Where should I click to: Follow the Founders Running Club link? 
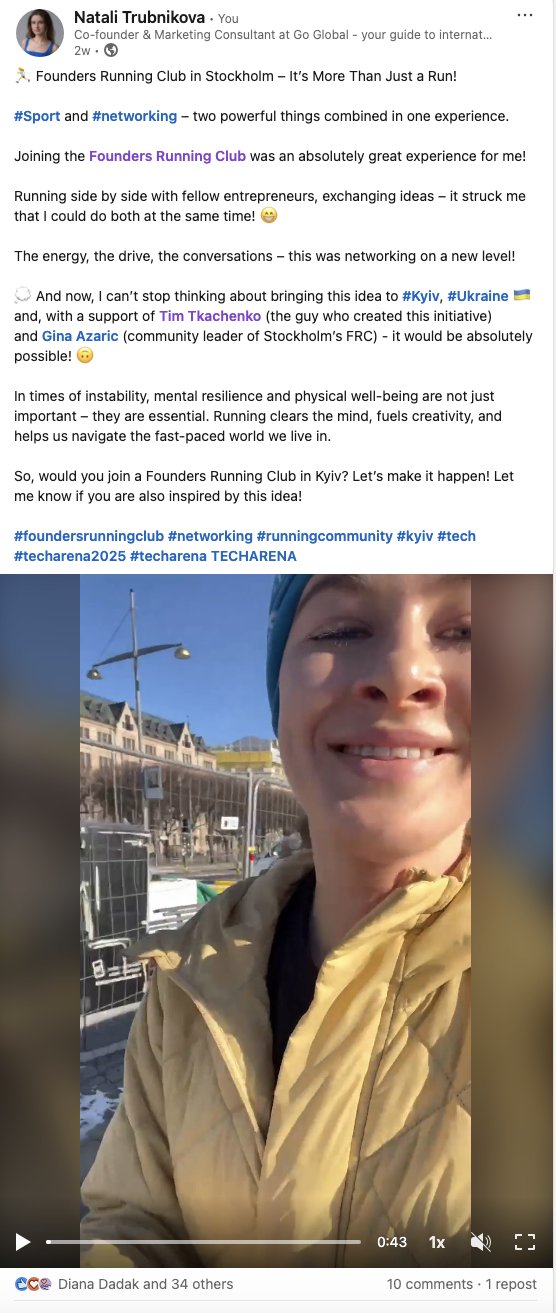tap(167, 156)
